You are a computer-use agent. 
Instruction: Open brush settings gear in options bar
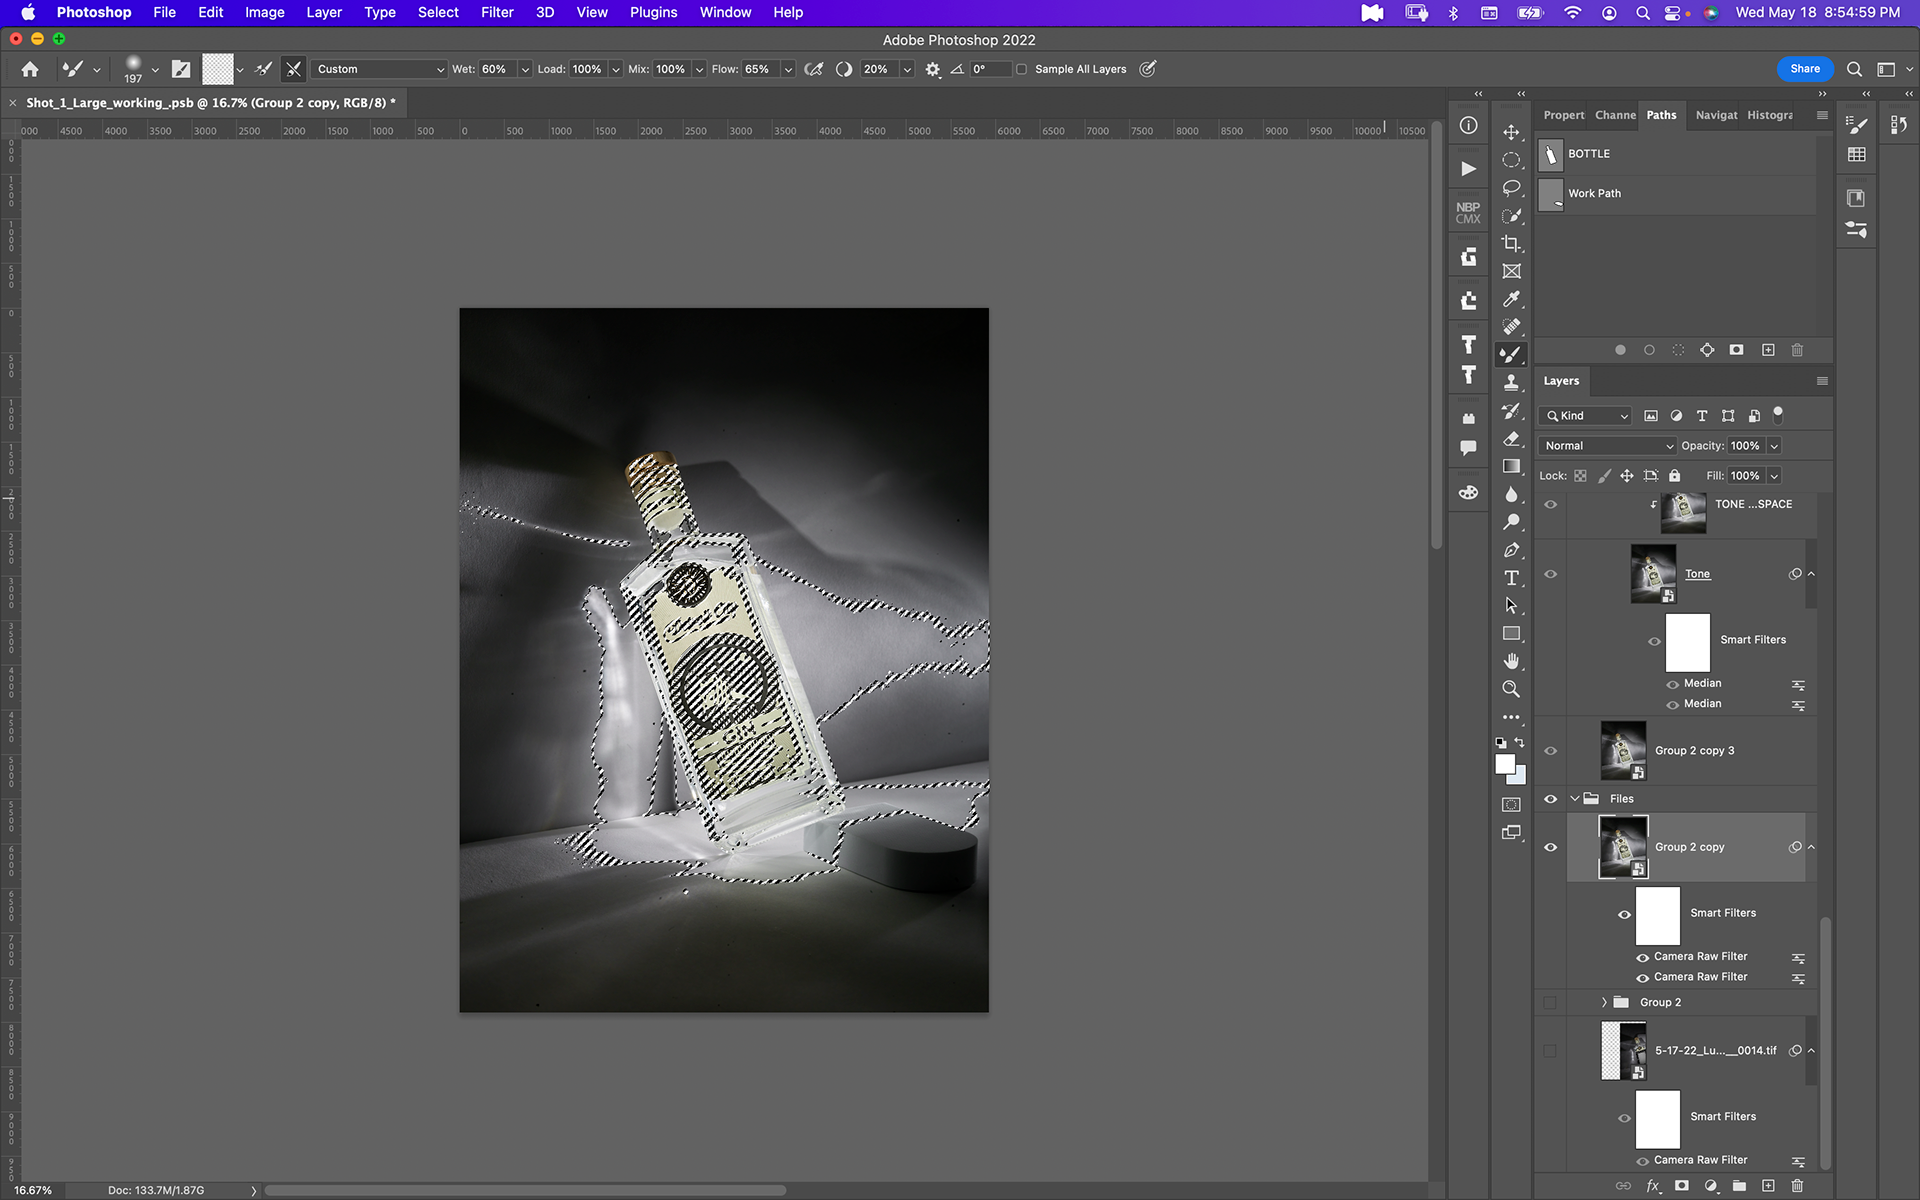click(933, 69)
